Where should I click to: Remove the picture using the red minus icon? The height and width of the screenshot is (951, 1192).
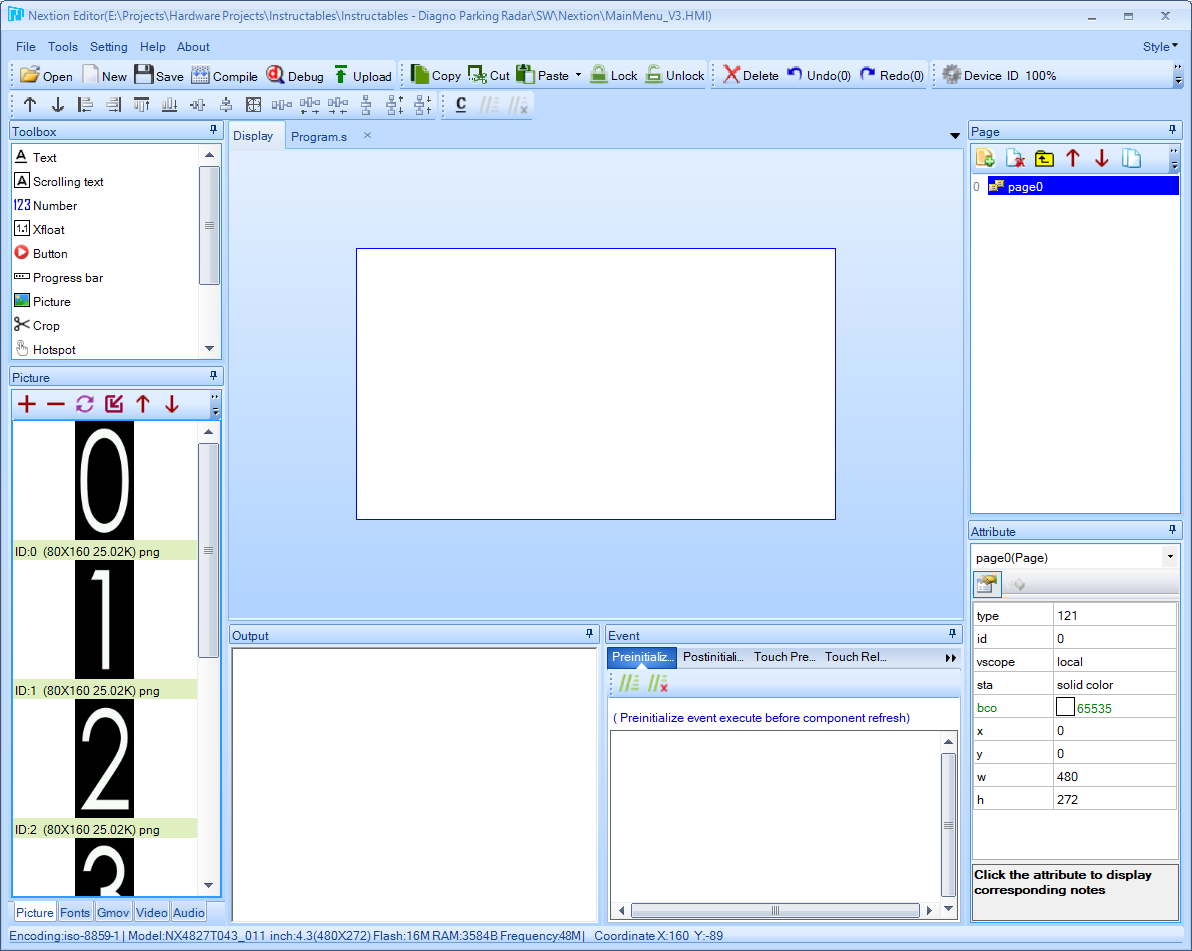tap(55, 404)
